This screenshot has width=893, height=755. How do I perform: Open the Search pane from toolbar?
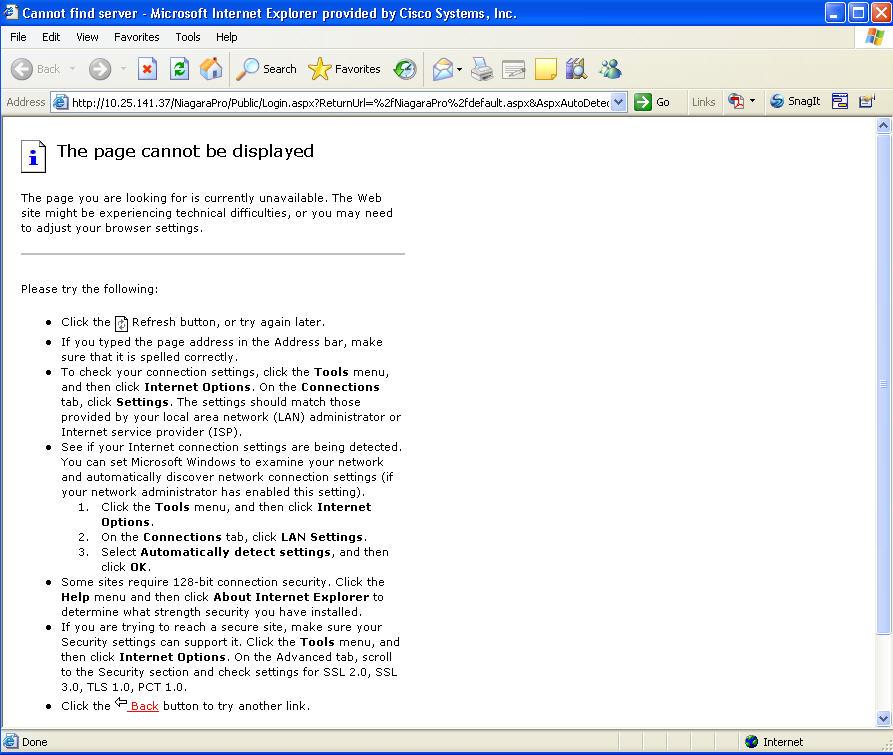266,69
